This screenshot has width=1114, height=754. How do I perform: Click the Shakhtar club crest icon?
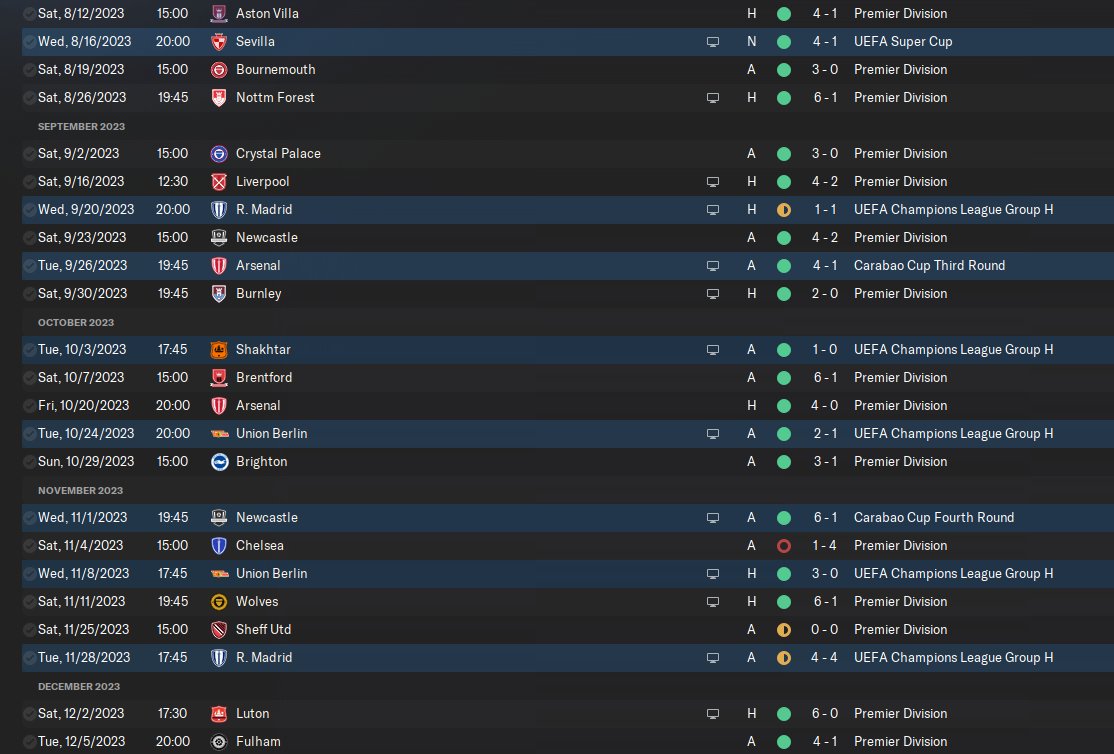point(219,350)
